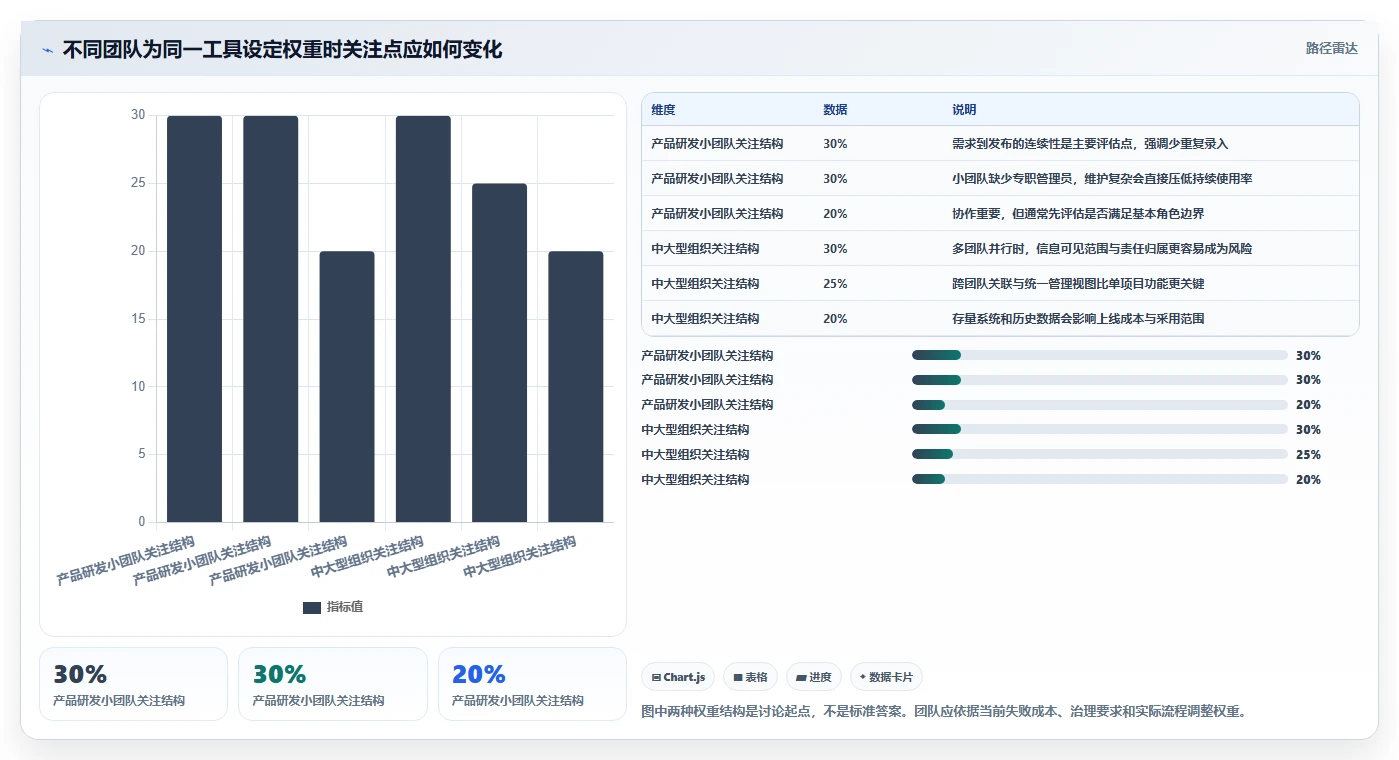
Task: Click the 维度 column header
Action: pyautogui.click(x=663, y=110)
